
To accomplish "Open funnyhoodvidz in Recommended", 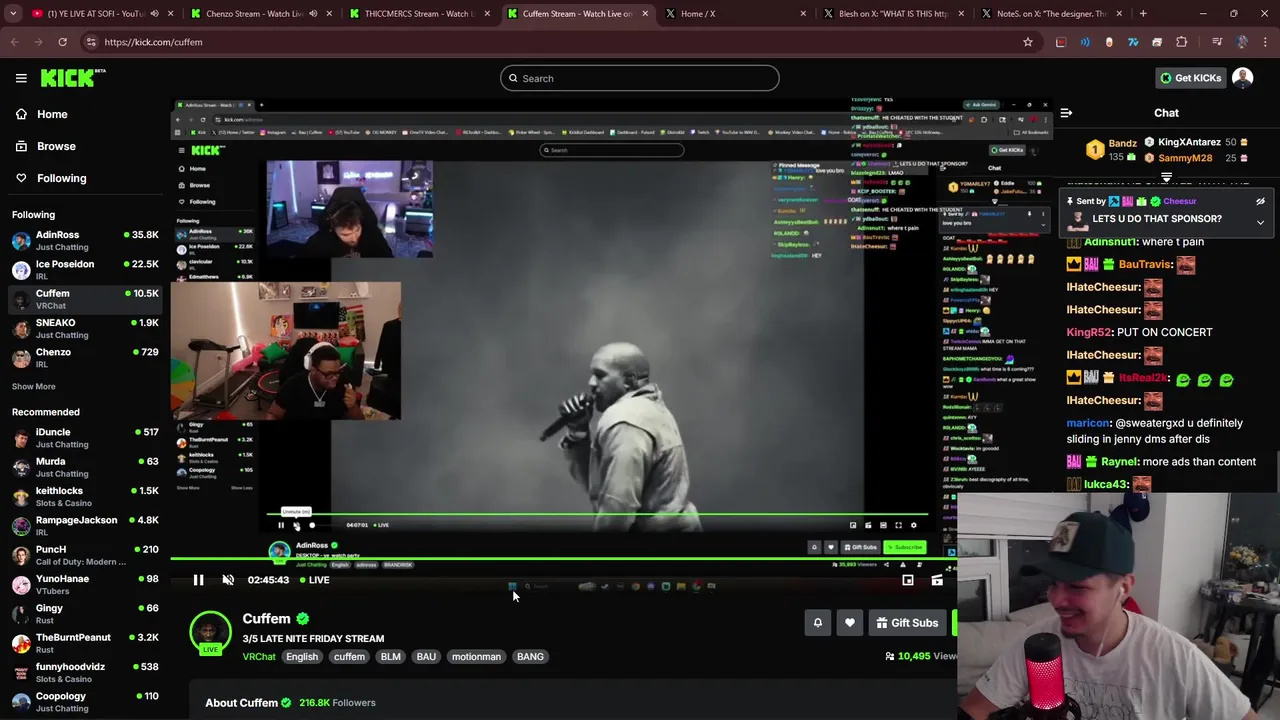I will click(85, 672).
